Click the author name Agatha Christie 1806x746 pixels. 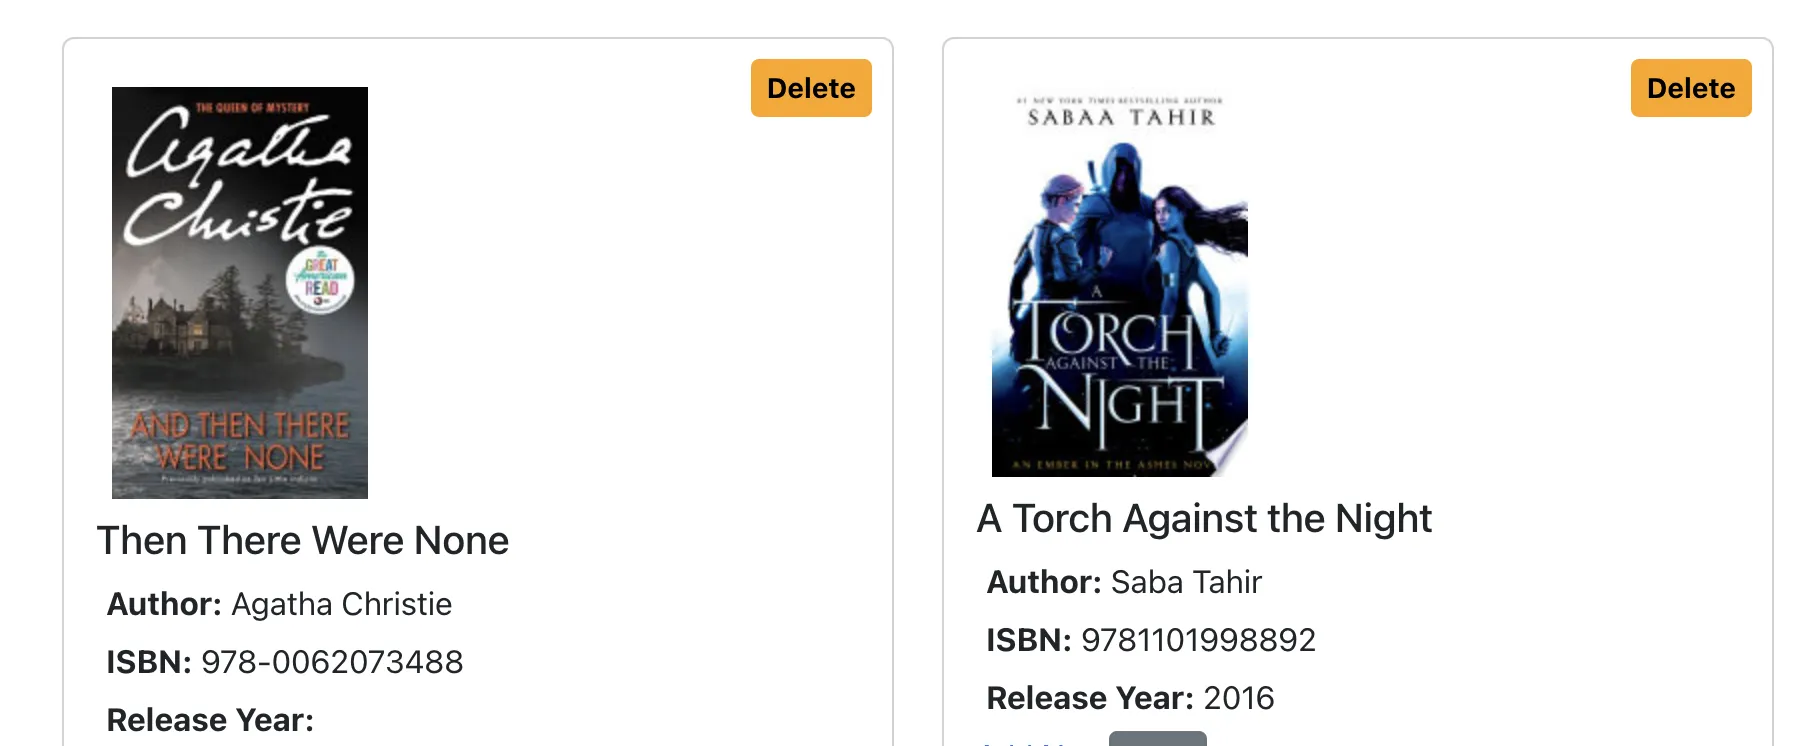tap(342, 604)
